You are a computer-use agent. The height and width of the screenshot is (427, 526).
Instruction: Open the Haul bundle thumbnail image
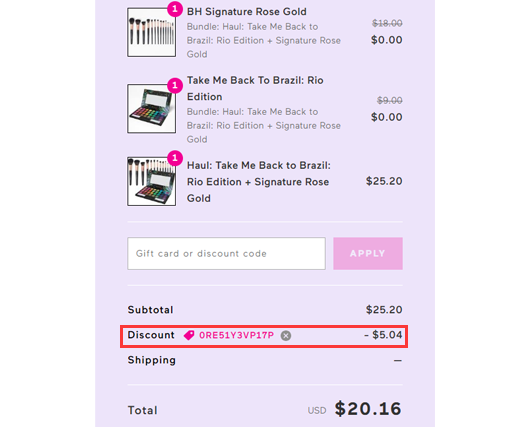[x=152, y=181]
